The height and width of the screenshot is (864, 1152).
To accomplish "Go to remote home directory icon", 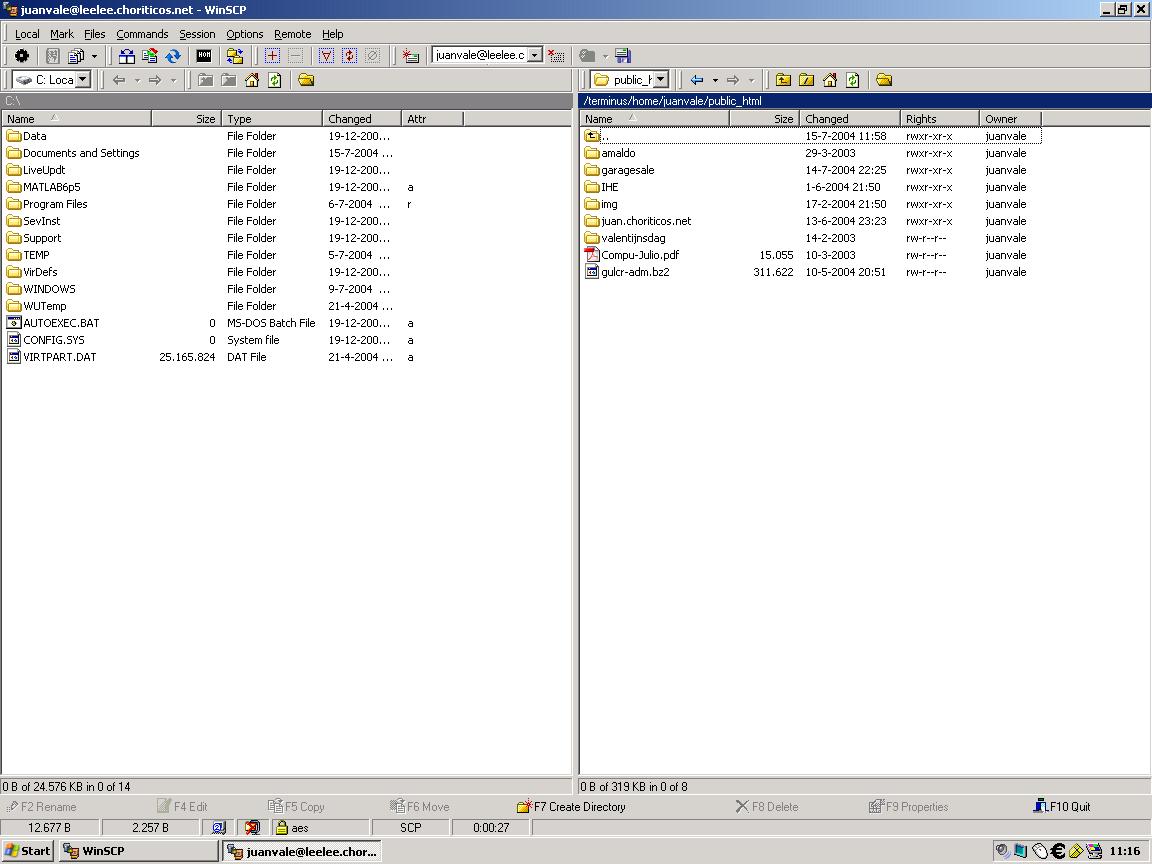I will click(x=830, y=80).
